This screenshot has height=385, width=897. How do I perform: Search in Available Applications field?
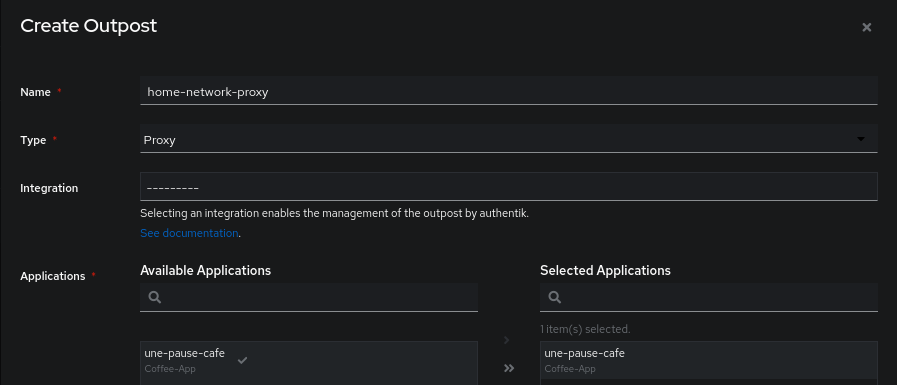(308, 297)
